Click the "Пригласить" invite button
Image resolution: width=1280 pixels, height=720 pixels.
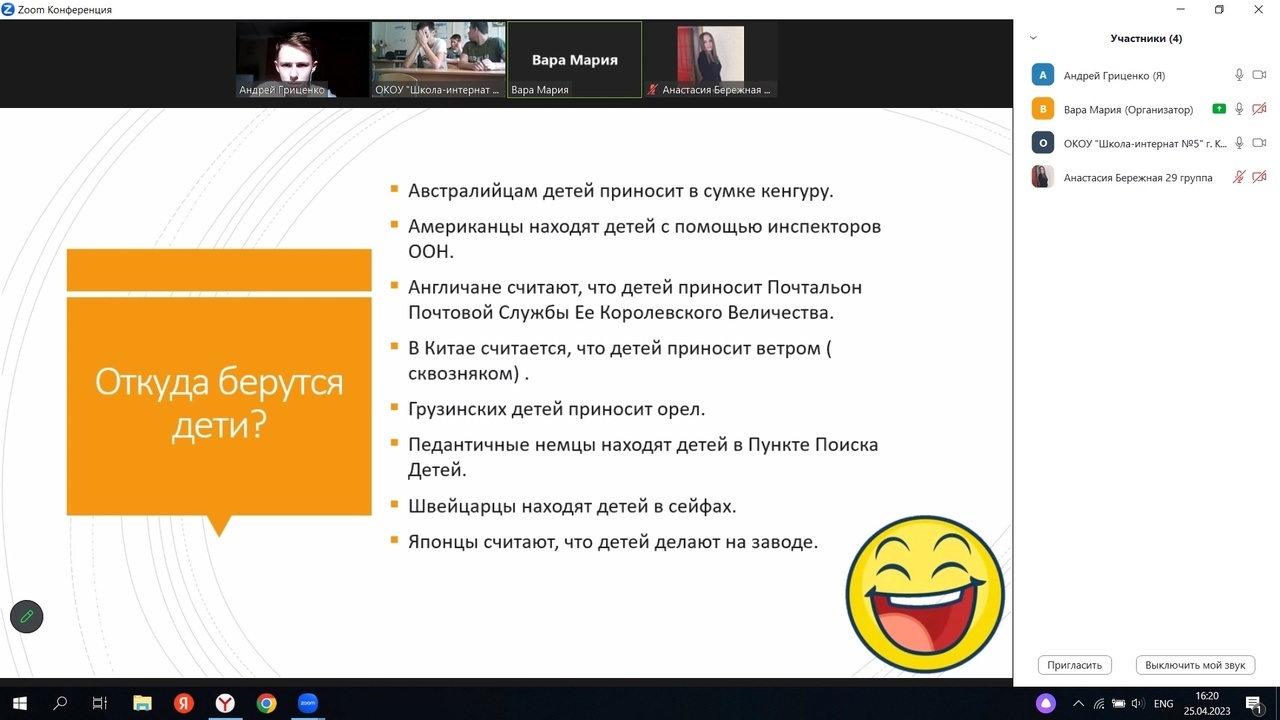[x=1075, y=665]
